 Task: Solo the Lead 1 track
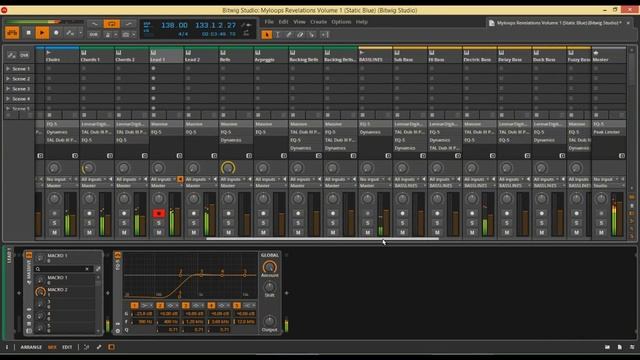pyautogui.click(x=159, y=223)
